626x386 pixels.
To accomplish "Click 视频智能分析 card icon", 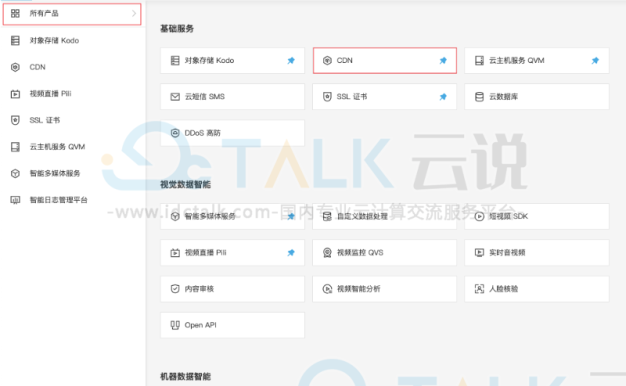I will coord(327,289).
